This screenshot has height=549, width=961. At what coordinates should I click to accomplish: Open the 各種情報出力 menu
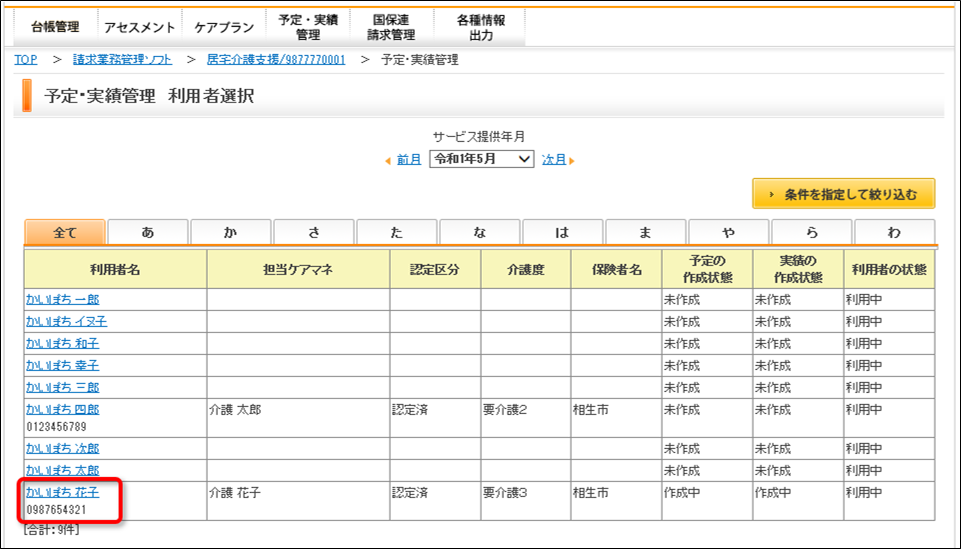(480, 28)
